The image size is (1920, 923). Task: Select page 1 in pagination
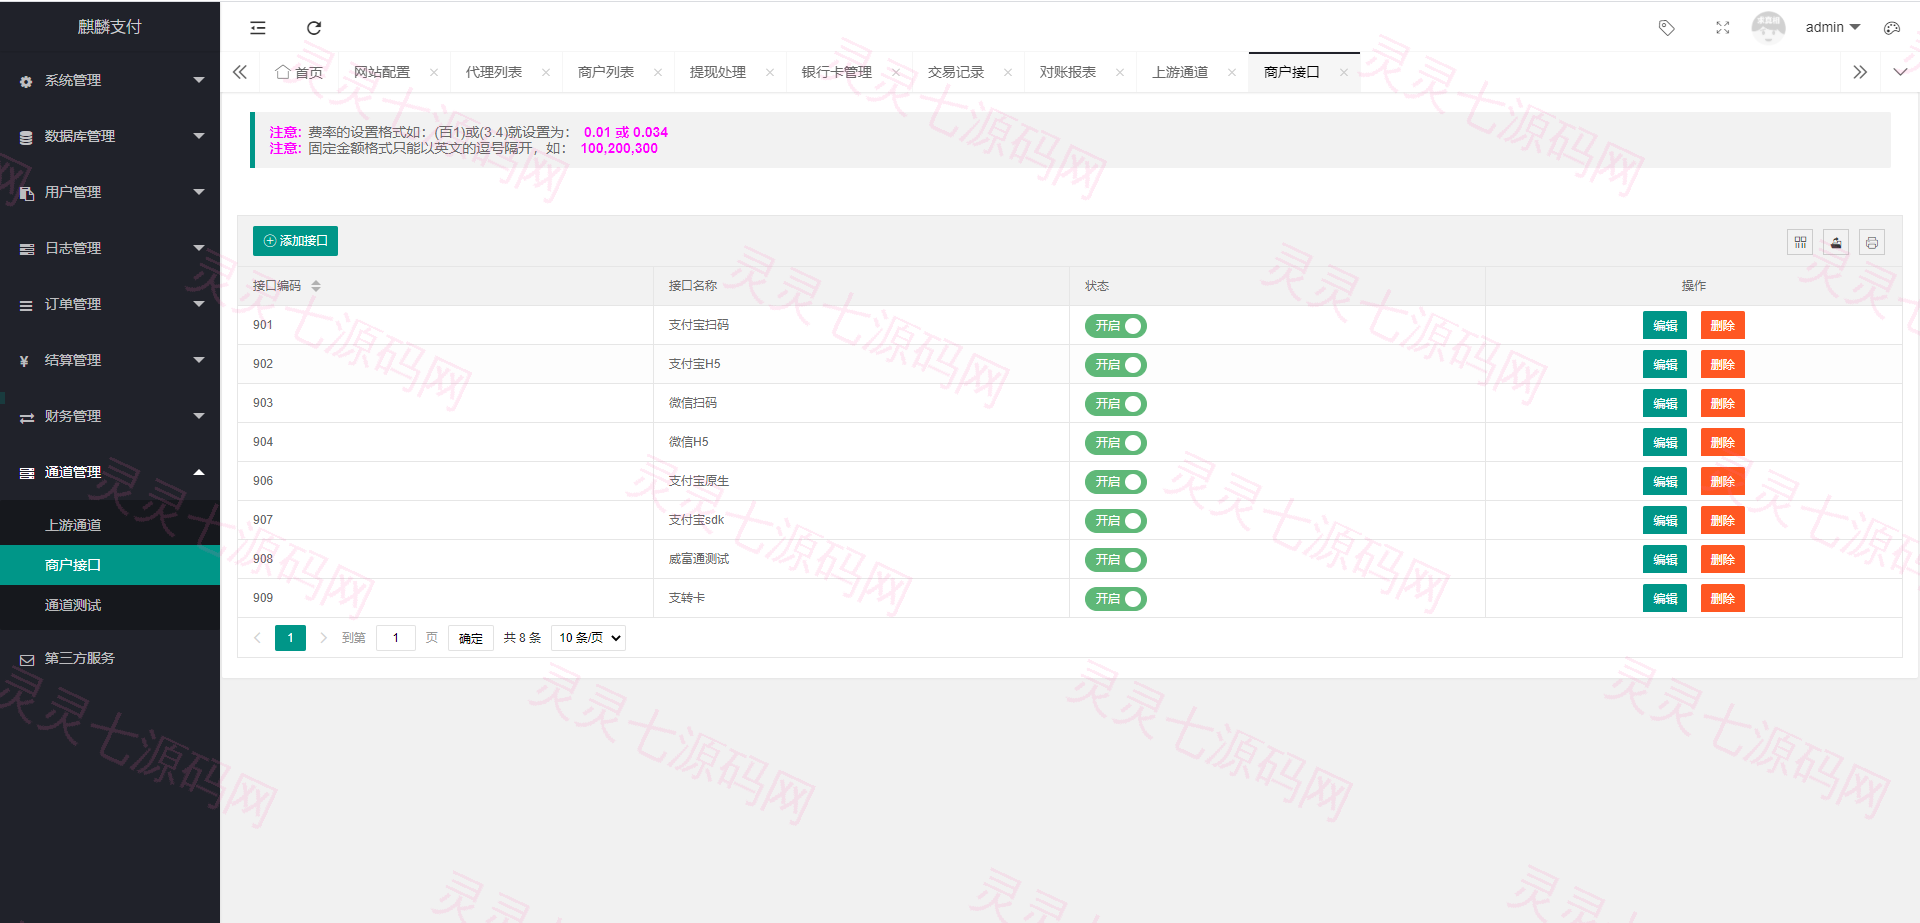click(x=290, y=638)
